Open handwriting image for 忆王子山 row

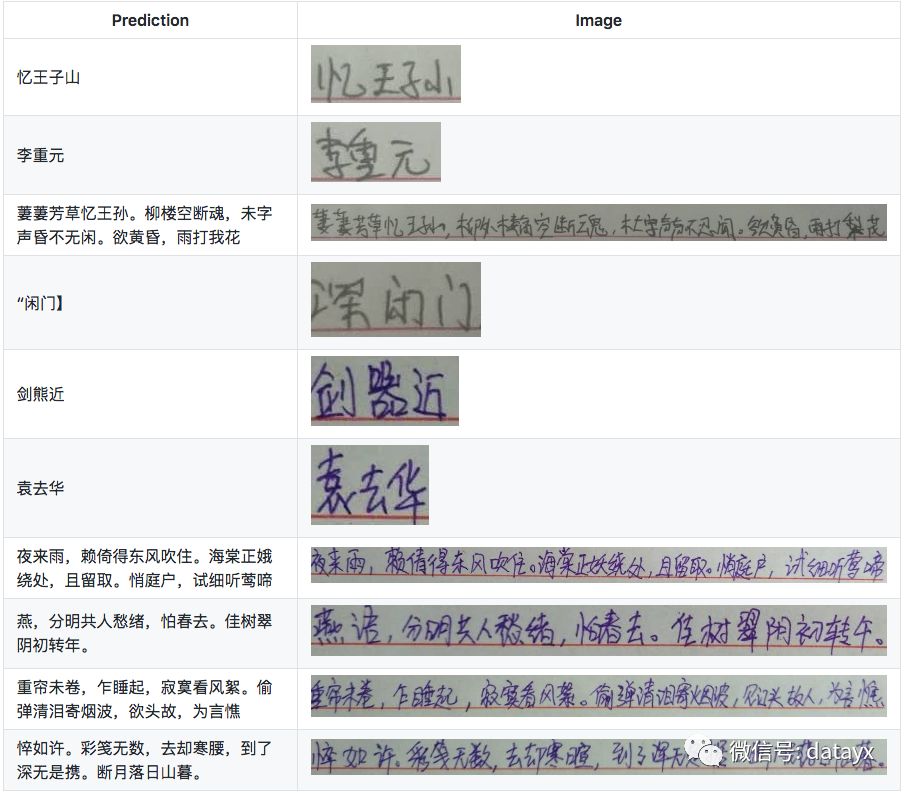click(386, 74)
